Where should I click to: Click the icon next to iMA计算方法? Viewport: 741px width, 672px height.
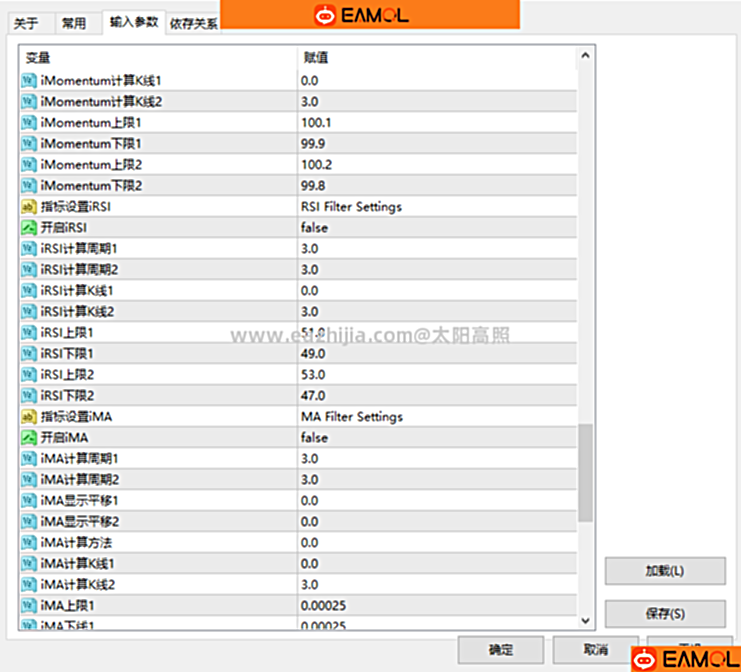pyautogui.click(x=28, y=543)
